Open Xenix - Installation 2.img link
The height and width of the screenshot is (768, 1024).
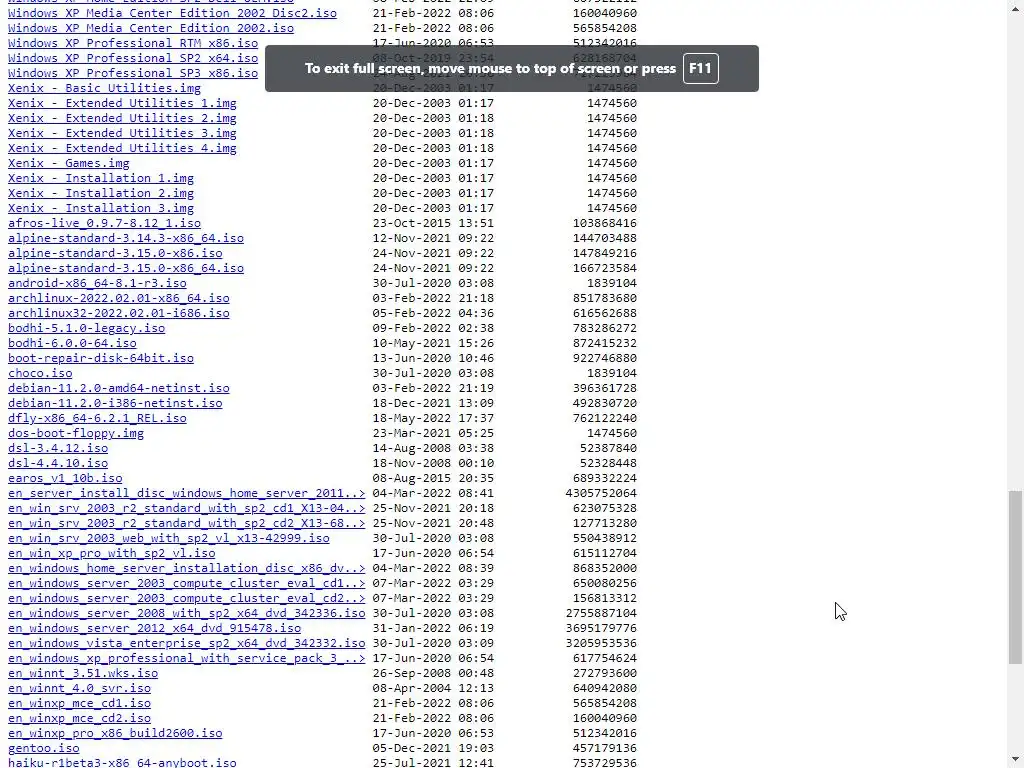click(x=101, y=193)
